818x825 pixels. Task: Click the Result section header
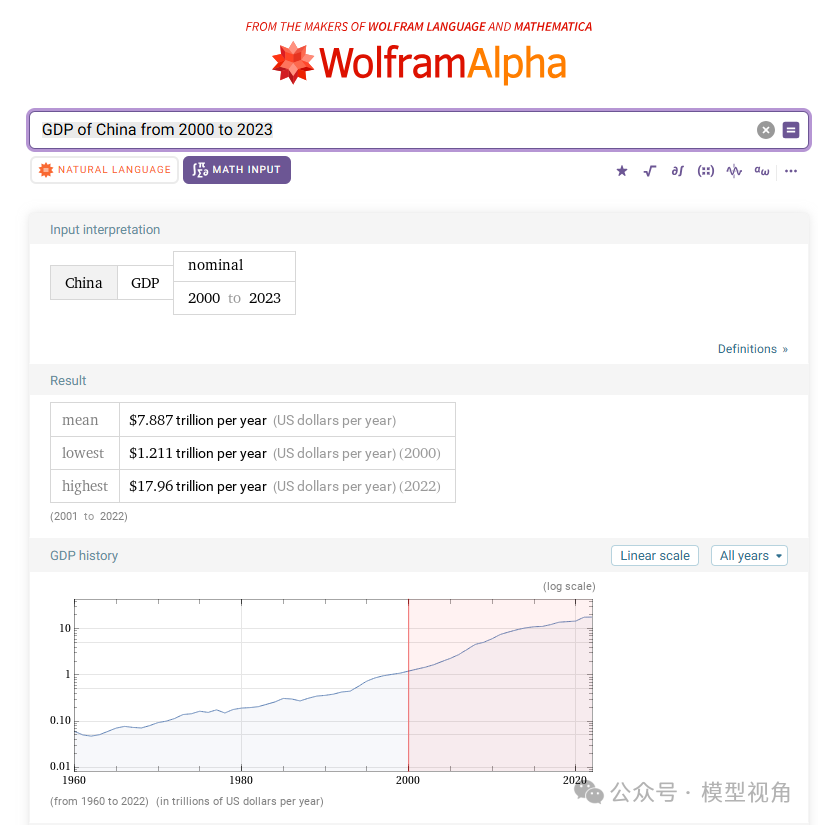[68, 381]
